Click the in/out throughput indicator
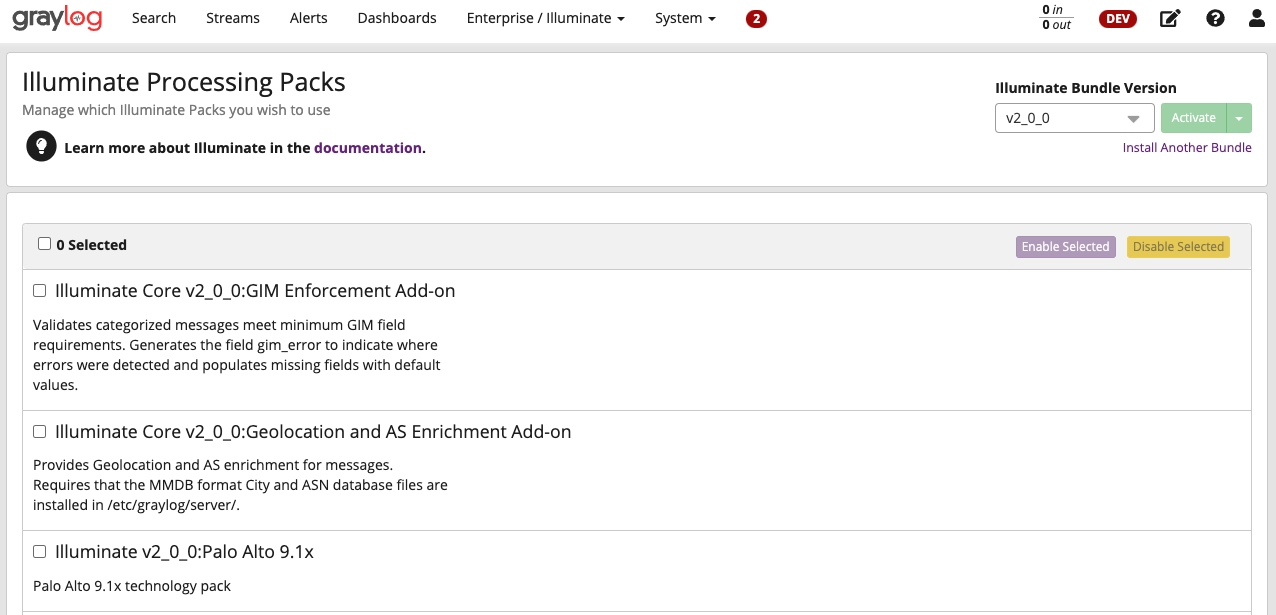1276x615 pixels. [1056, 18]
